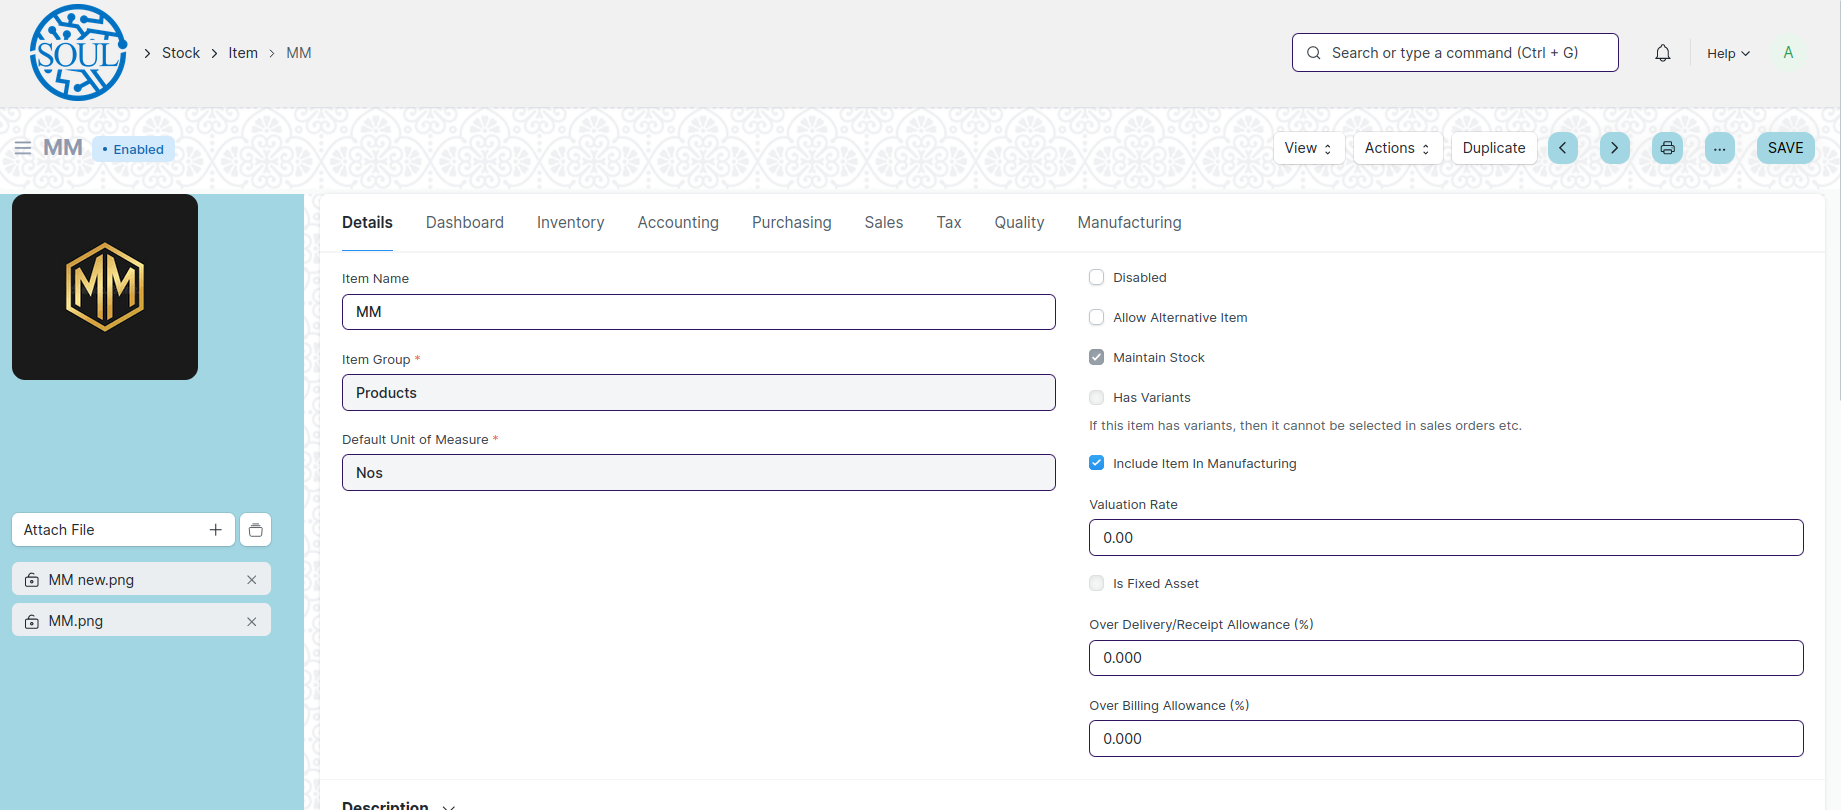Screen dimensions: 1841x810
Task: Remove MM.png attachment
Action: coord(251,621)
